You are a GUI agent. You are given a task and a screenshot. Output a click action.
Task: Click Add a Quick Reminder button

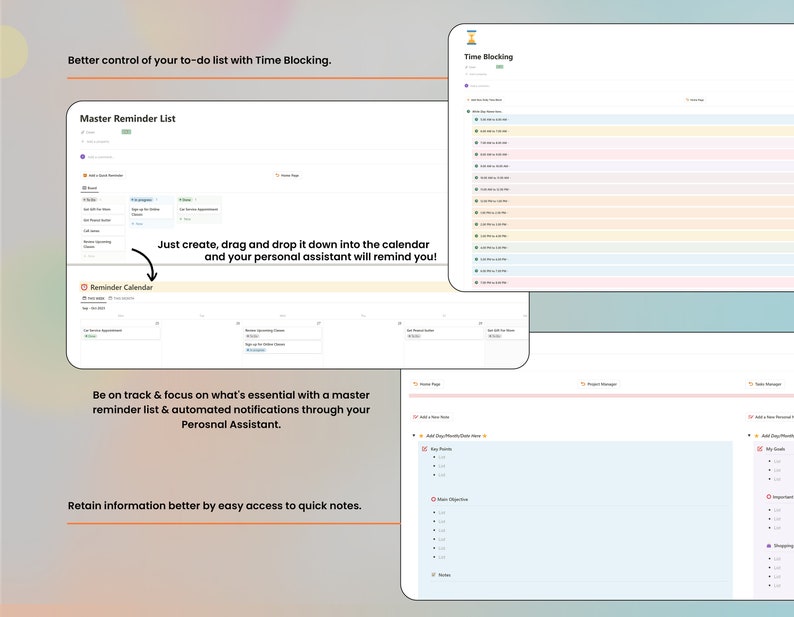(x=103, y=175)
